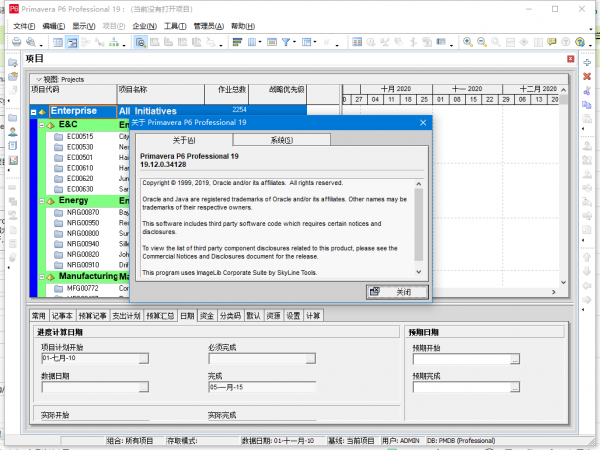Collapse the Energy EPS node

[42, 201]
